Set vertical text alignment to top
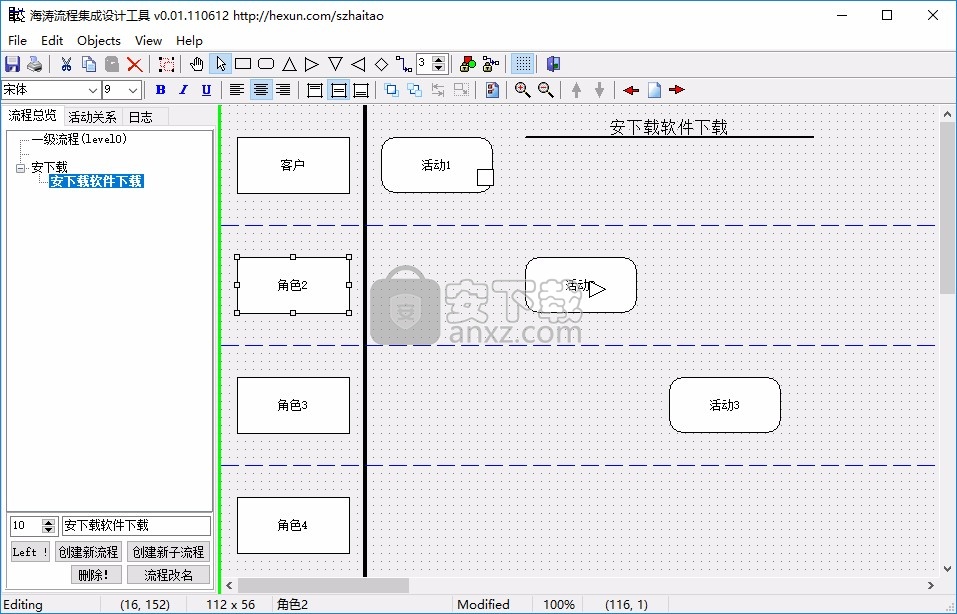This screenshot has width=957, height=614. tap(315, 90)
